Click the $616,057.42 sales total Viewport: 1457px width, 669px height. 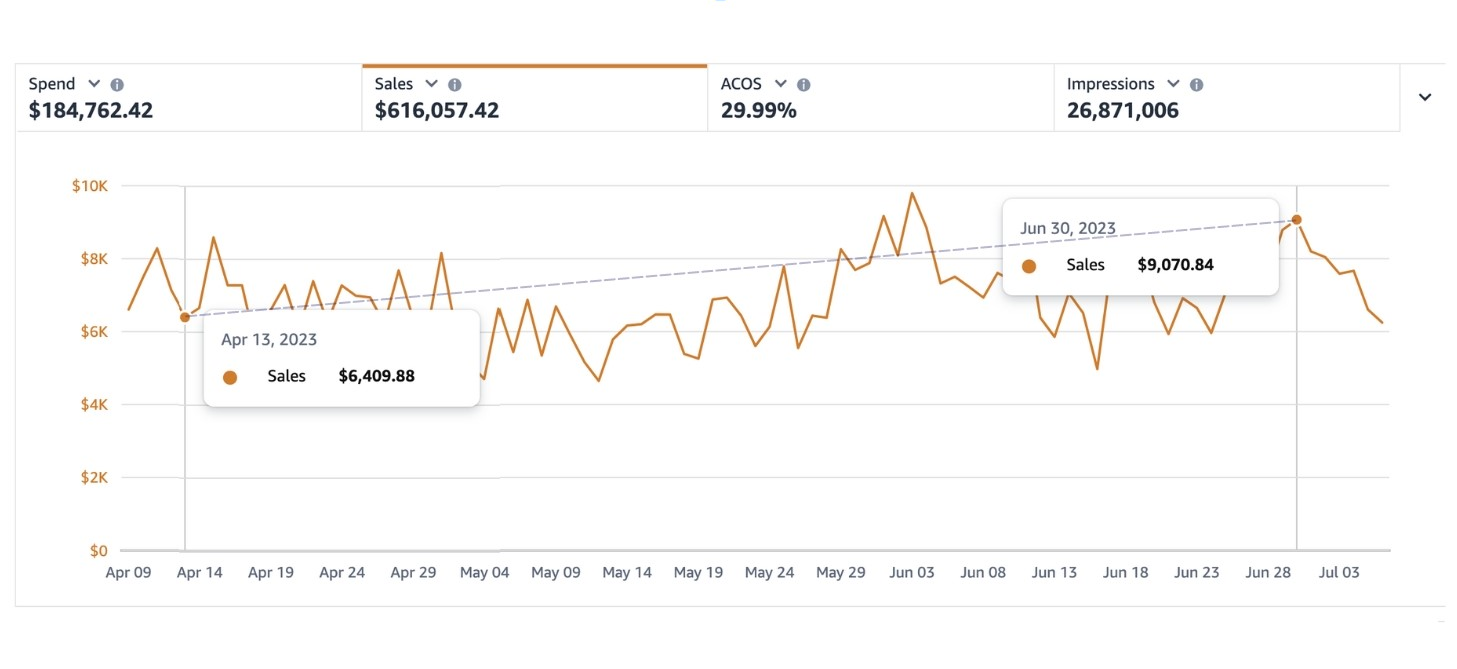coord(437,111)
